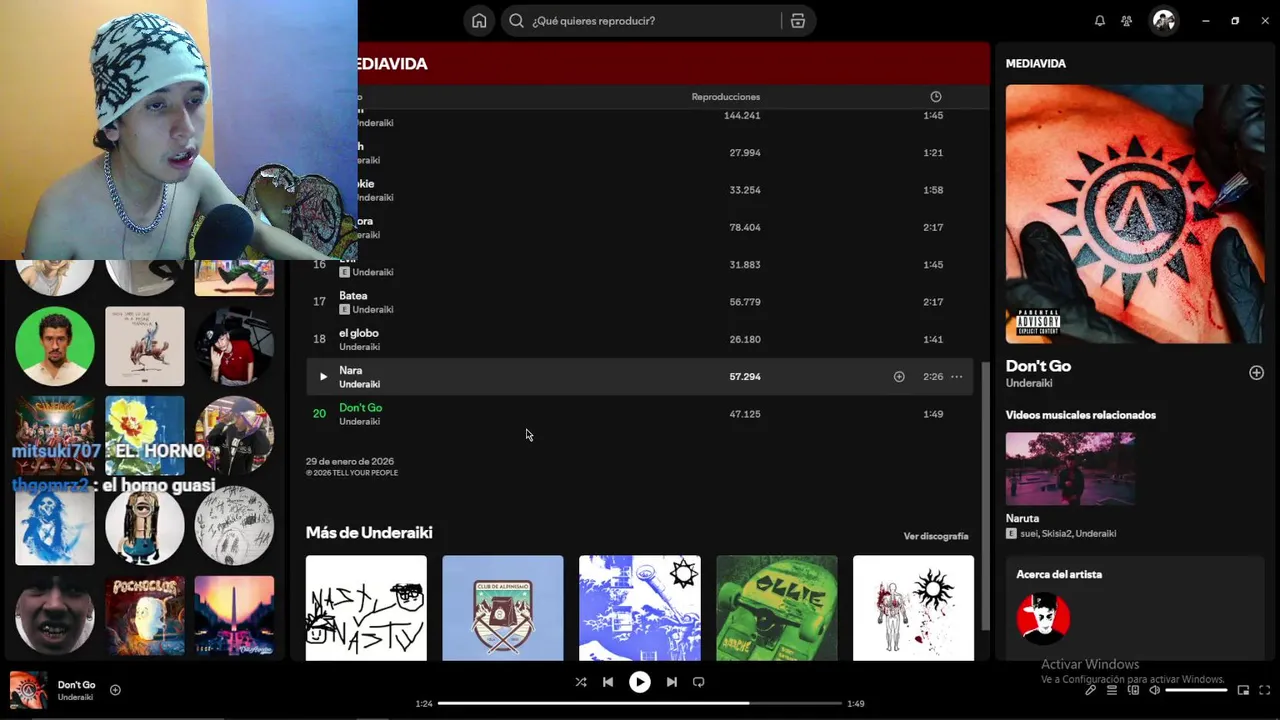Toggle shuffle playback
This screenshot has width=1280, height=720.
pos(581,682)
